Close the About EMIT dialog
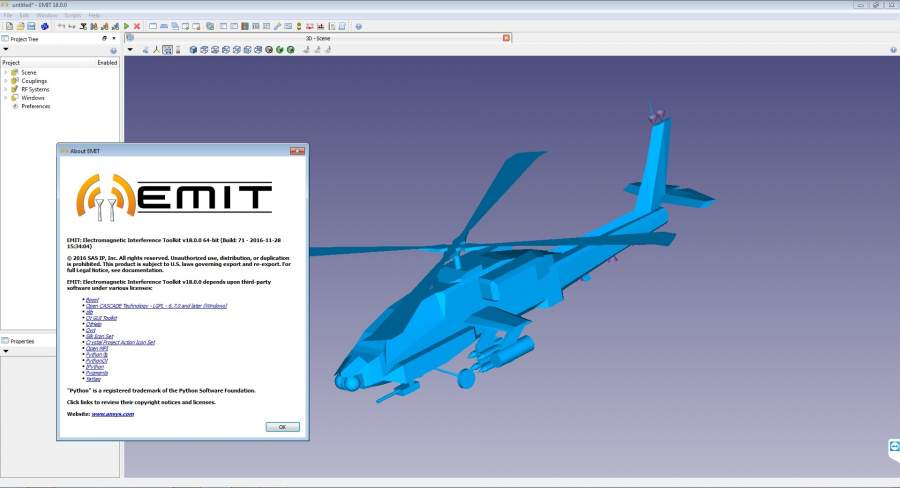The width and height of the screenshot is (900, 488). [x=297, y=151]
